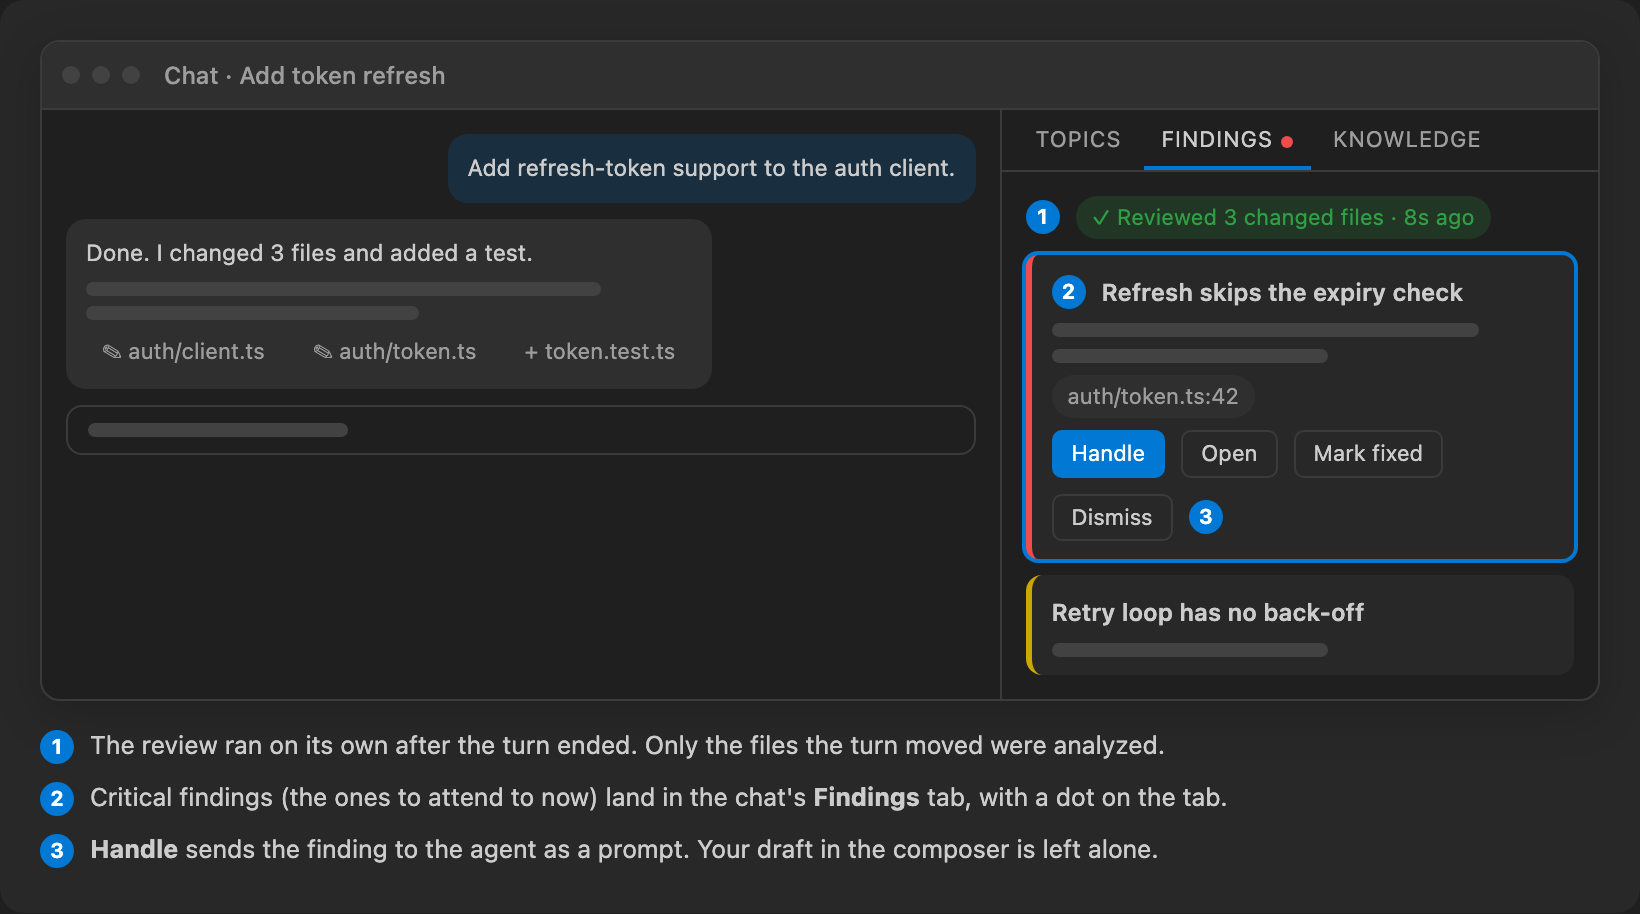Switch to the Topics tab
The height and width of the screenshot is (914, 1640).
(1077, 140)
